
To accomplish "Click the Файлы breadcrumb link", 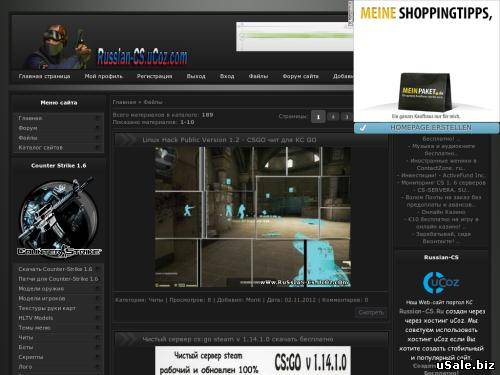I will 153,102.
